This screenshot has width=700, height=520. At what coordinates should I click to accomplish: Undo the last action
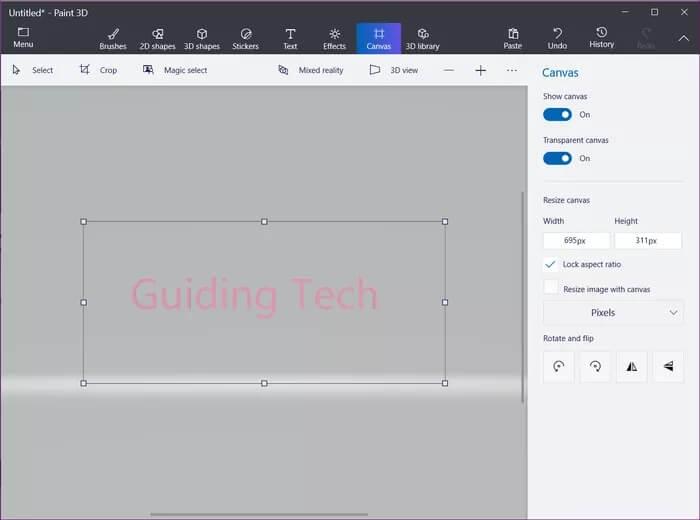tap(557, 39)
